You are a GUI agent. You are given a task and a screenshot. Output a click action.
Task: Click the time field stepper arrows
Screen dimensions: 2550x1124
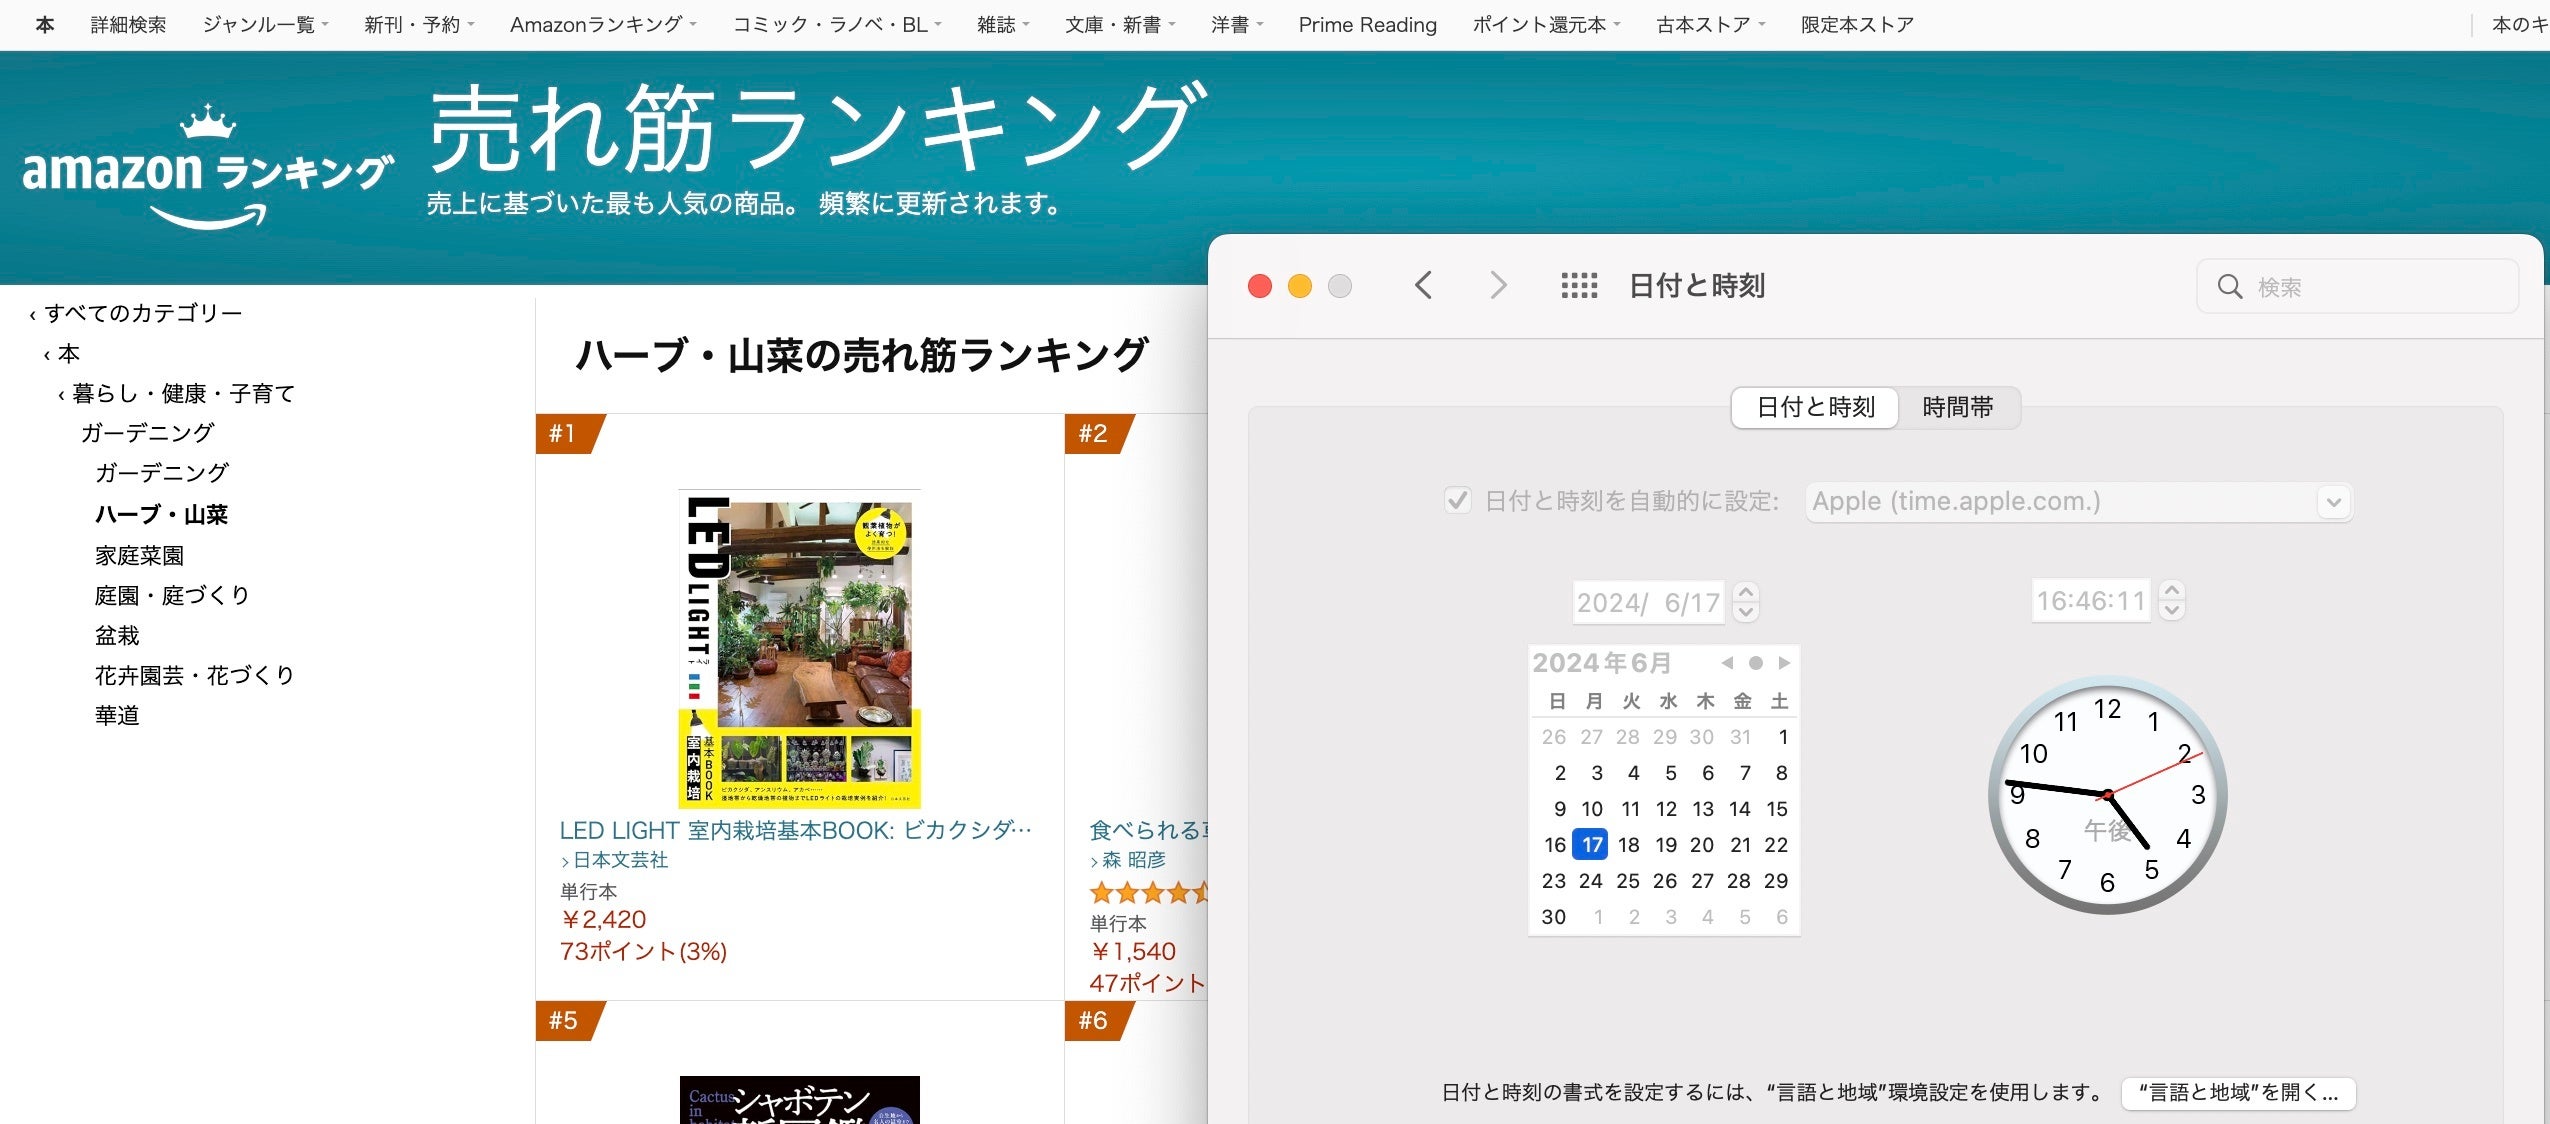(x=2171, y=600)
